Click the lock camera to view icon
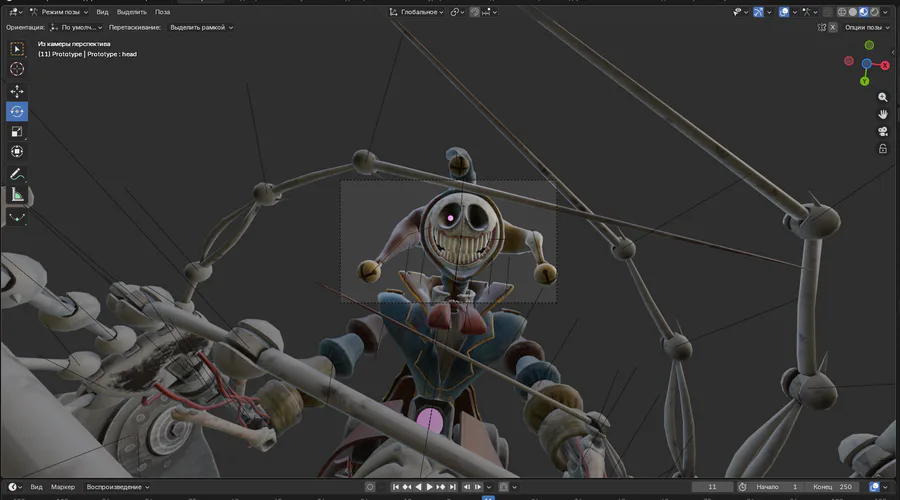This screenshot has height=500, width=900. tap(883, 149)
